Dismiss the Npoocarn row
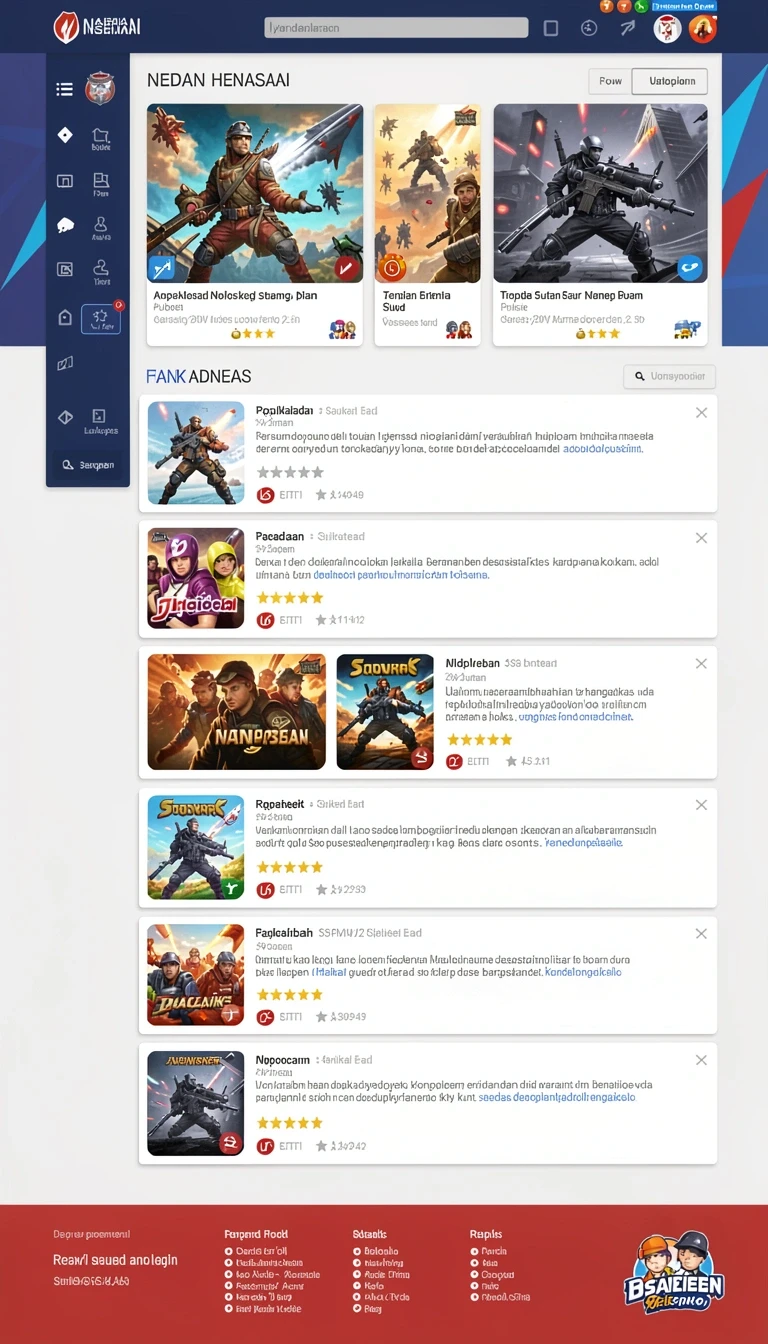 701,1060
